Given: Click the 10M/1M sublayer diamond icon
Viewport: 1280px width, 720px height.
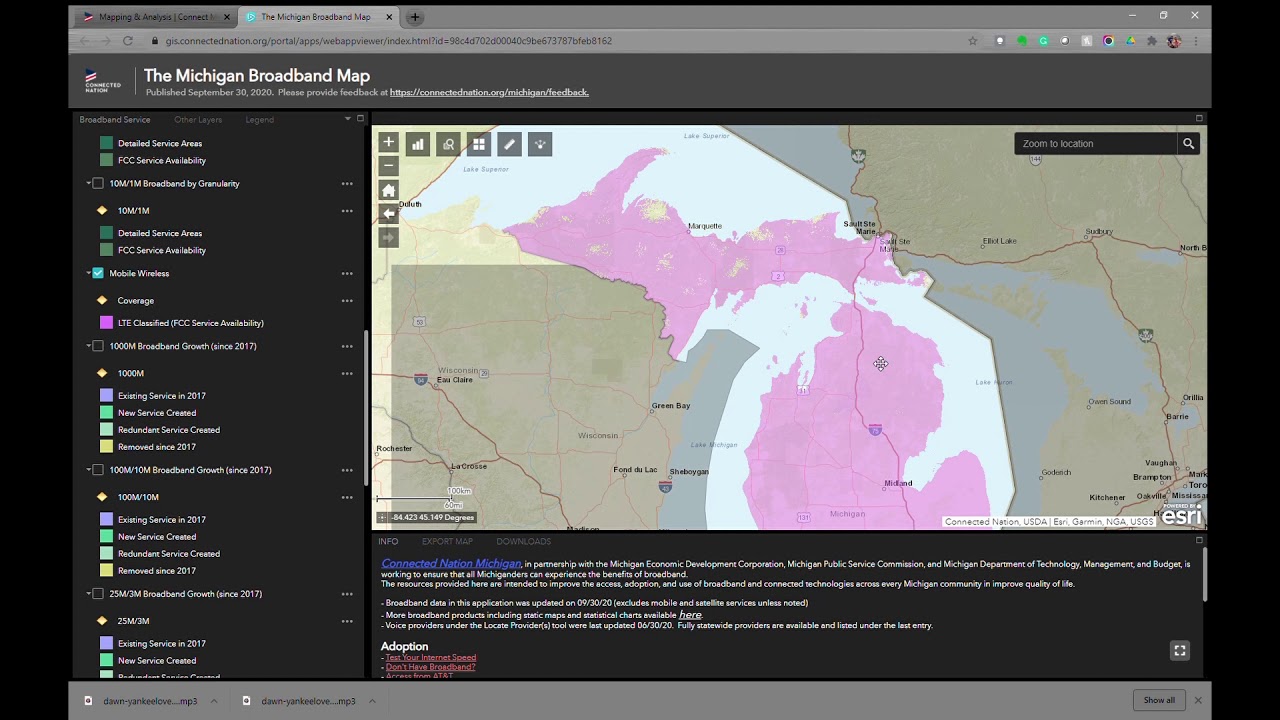Looking at the screenshot, I should [x=102, y=211].
